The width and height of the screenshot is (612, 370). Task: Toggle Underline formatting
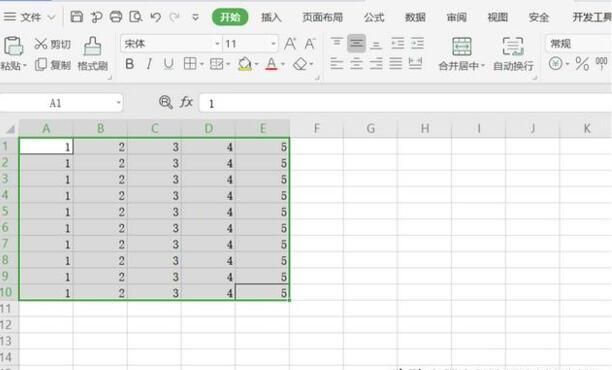point(169,64)
